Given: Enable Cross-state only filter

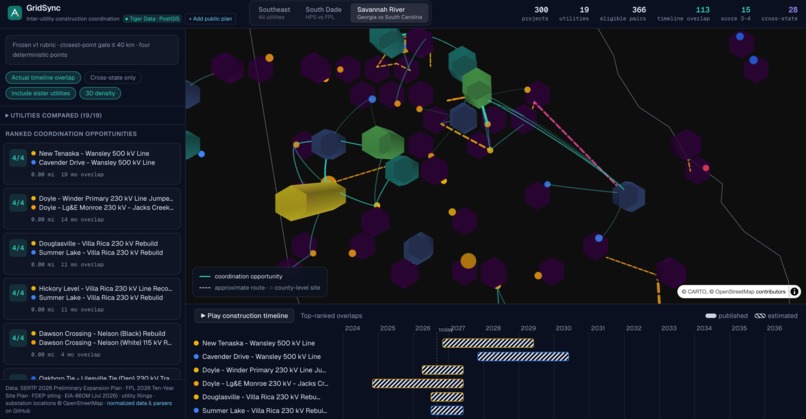Looking at the screenshot, I should click(x=113, y=78).
